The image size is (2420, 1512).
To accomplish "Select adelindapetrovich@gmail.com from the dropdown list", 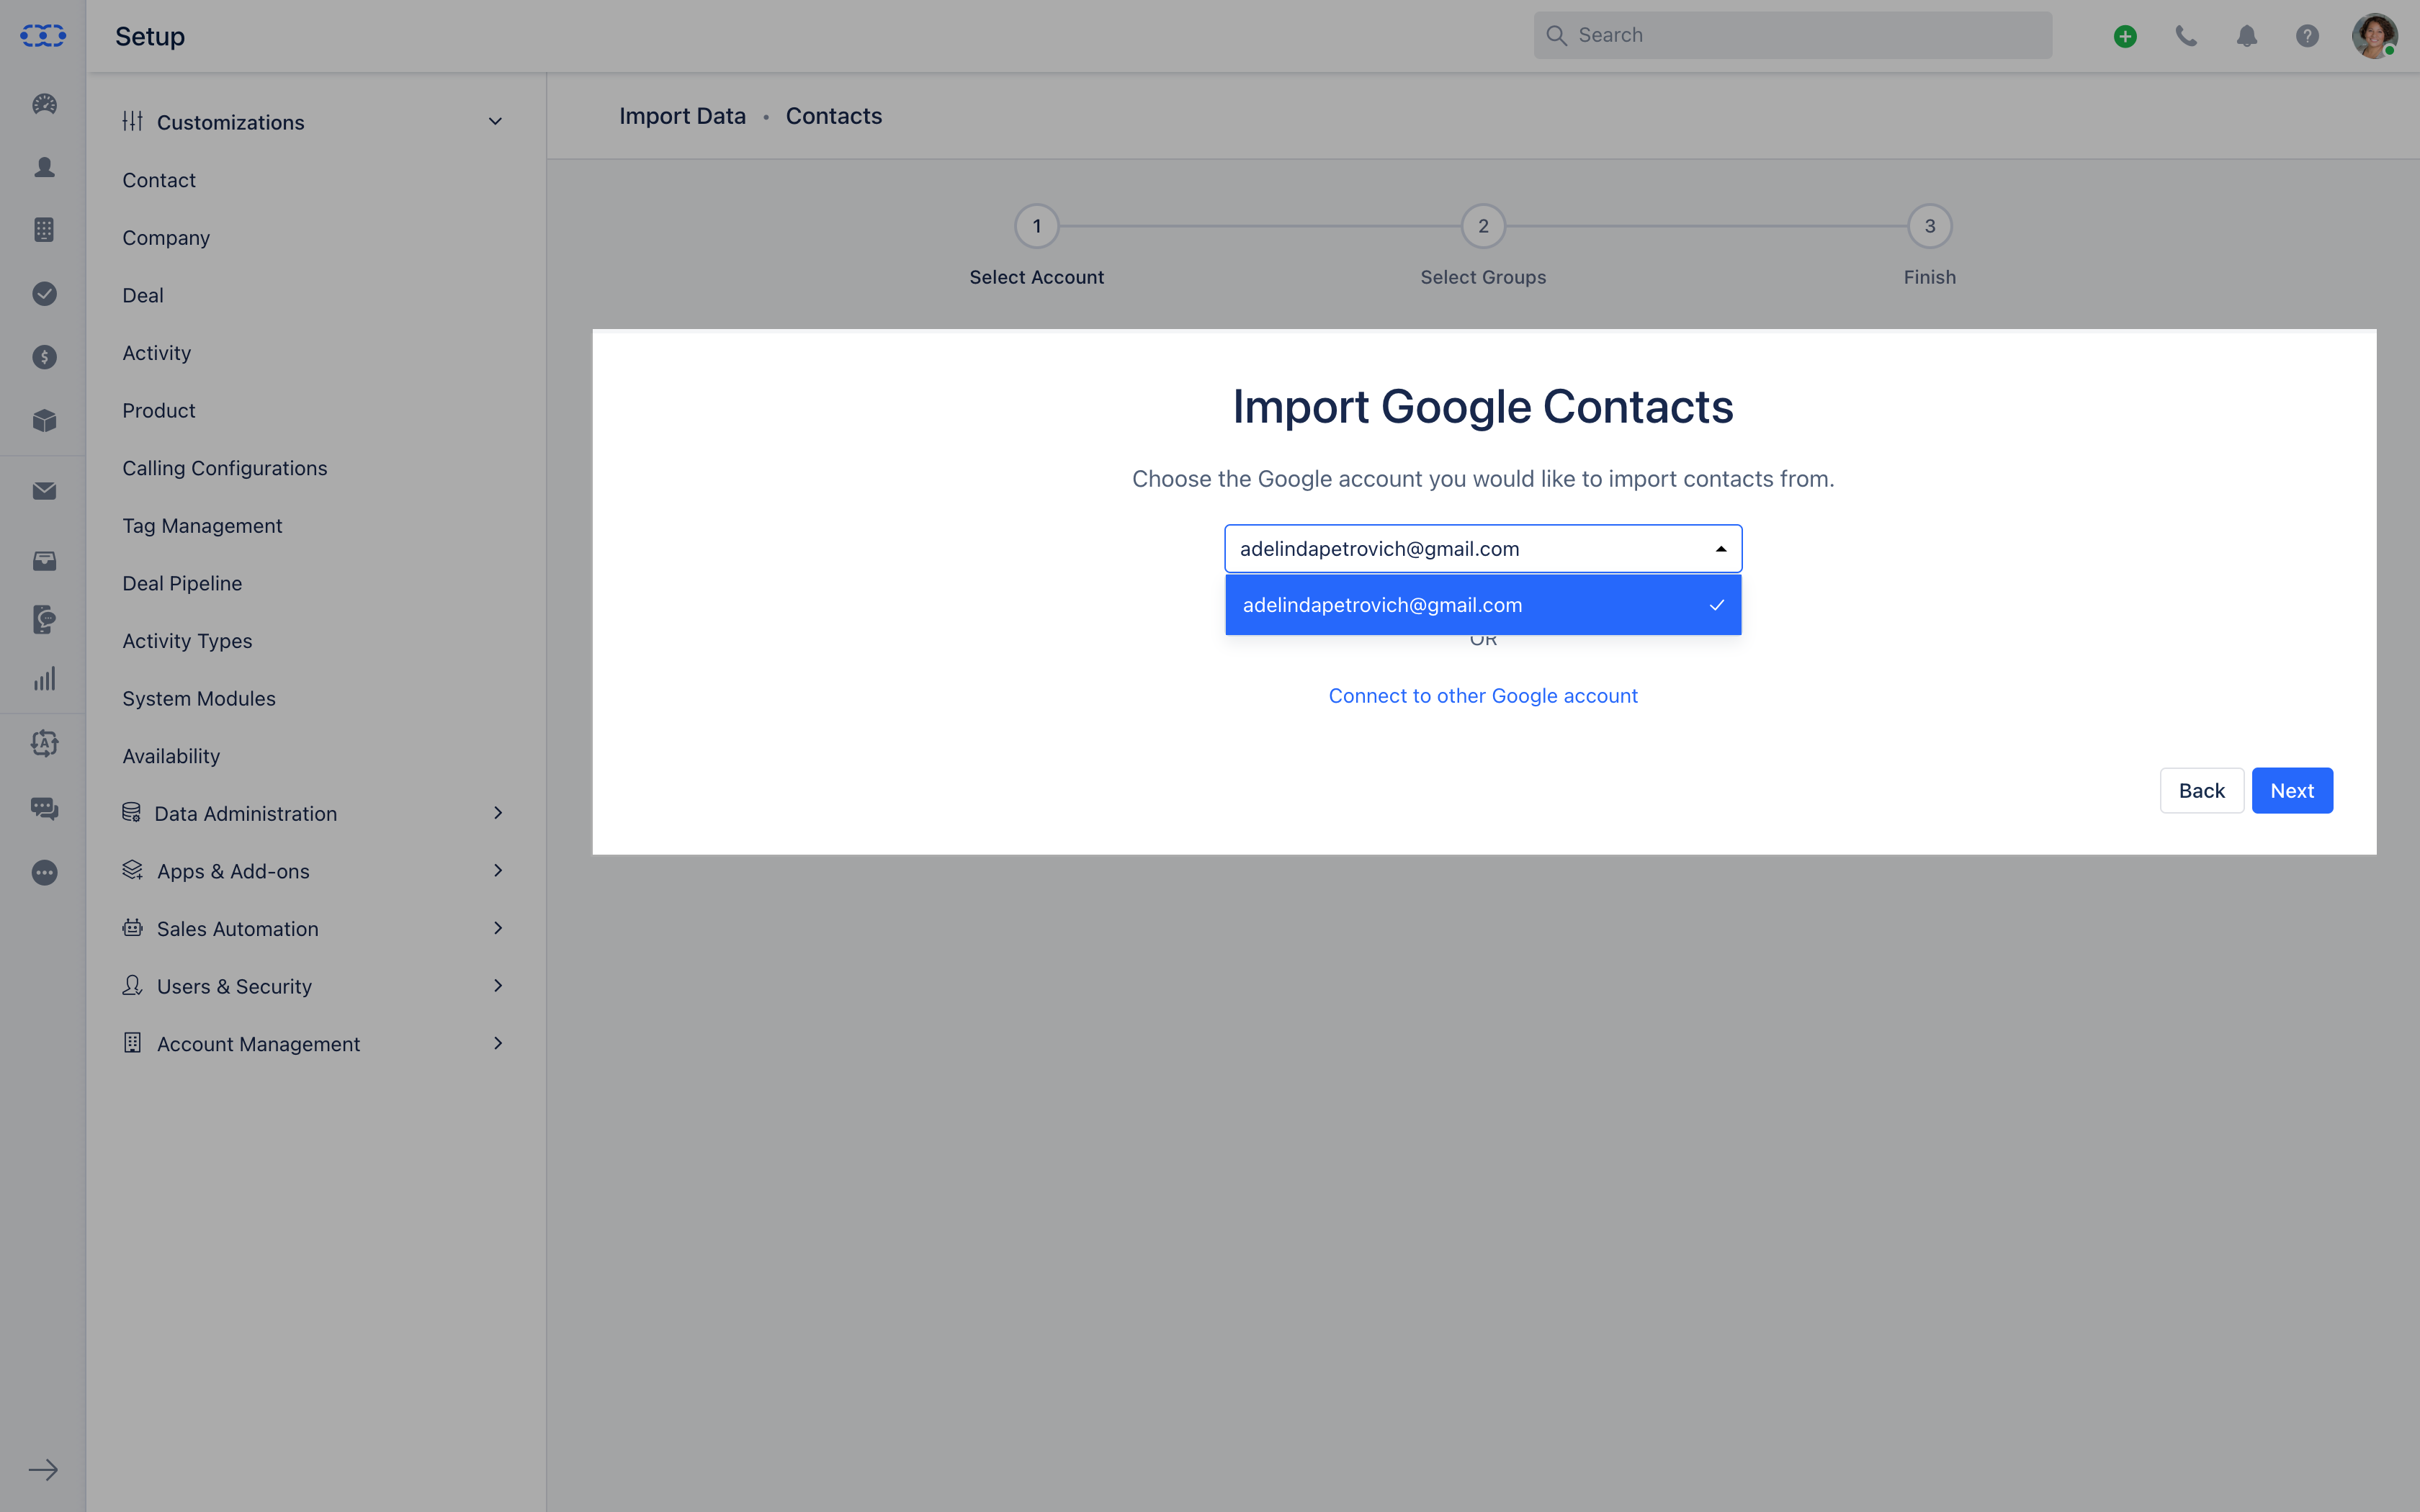I will (x=1483, y=605).
